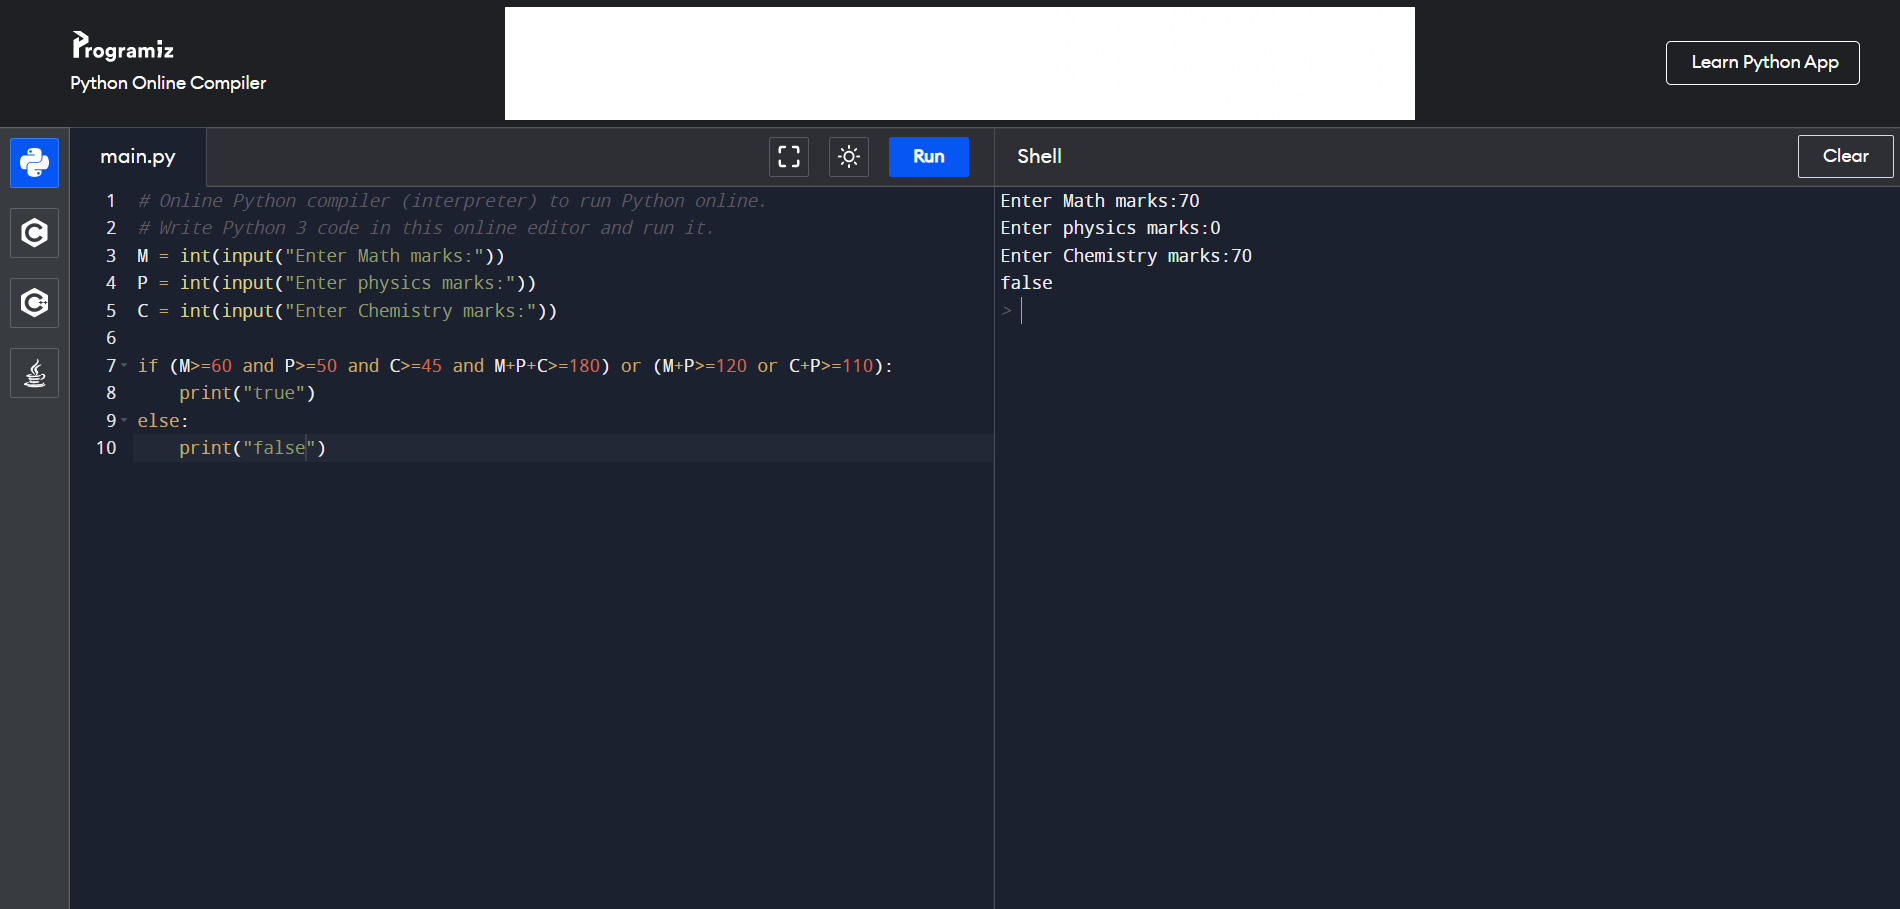Click the Python Online Compiler subtitle
Screen dimensions: 1900x909
(x=168, y=83)
